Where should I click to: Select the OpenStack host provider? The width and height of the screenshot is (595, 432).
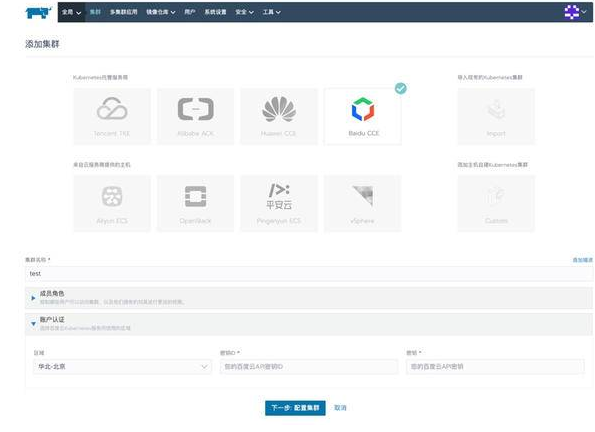click(195, 203)
